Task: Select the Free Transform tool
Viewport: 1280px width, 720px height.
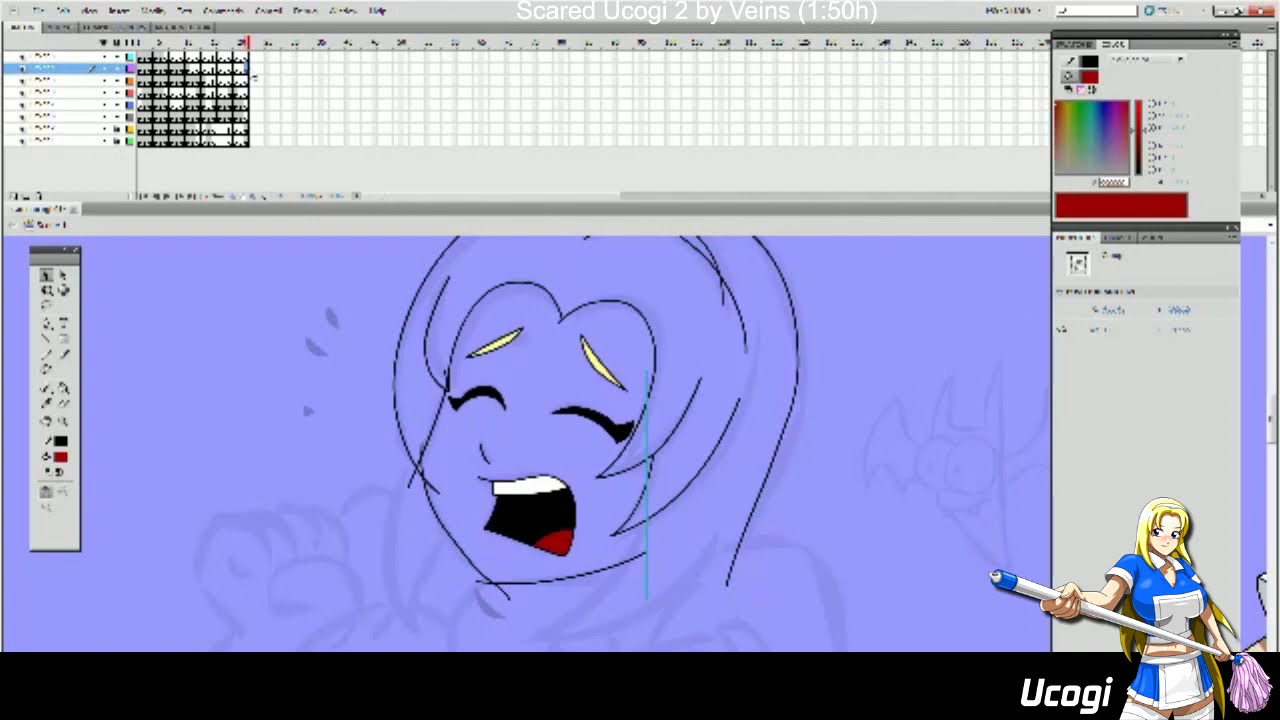Action: pyautogui.click(x=46, y=291)
